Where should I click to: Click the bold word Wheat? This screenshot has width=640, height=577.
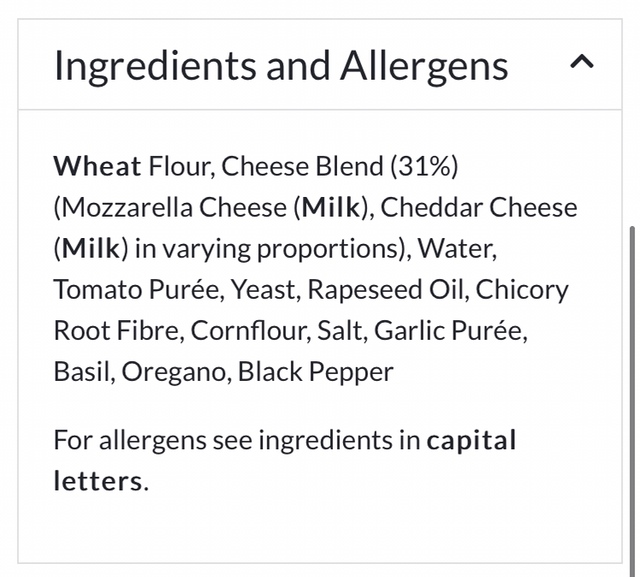97,165
